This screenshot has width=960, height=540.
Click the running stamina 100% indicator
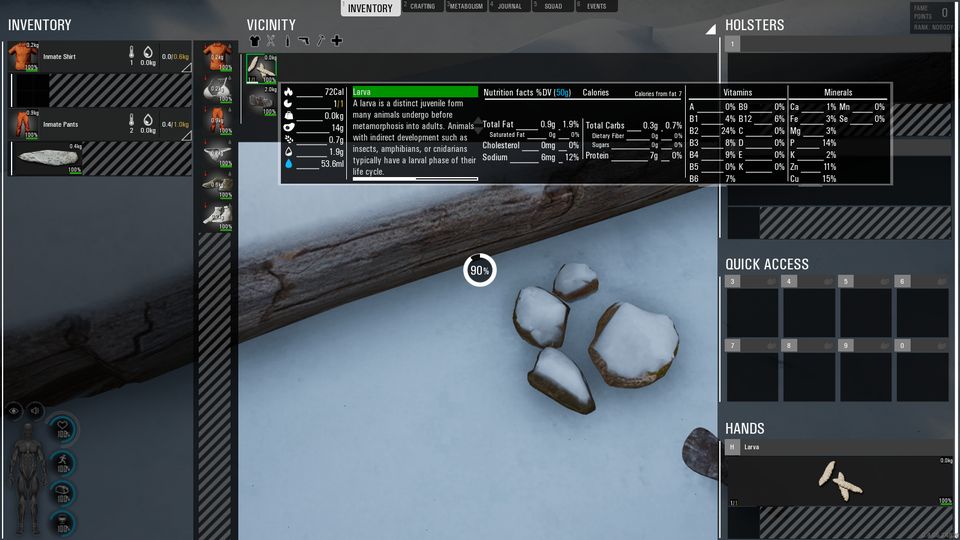[x=62, y=462]
